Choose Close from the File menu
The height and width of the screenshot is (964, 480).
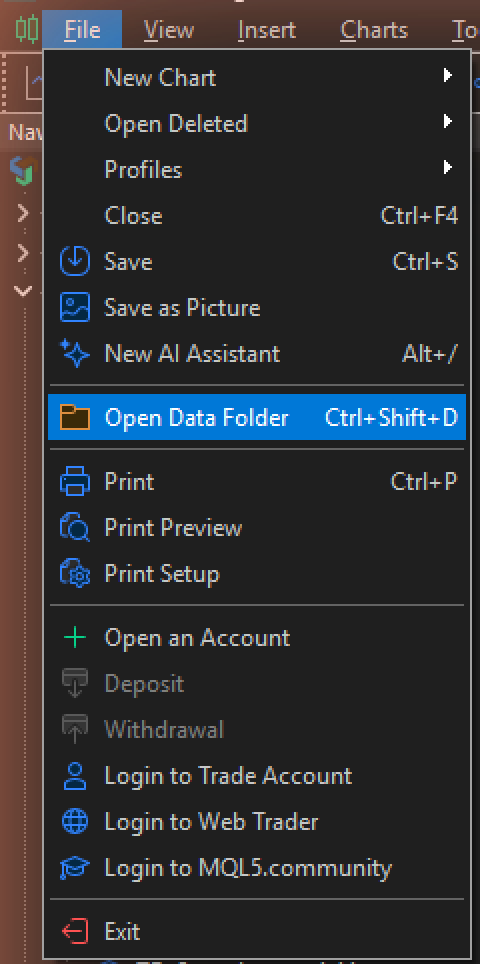(257, 216)
